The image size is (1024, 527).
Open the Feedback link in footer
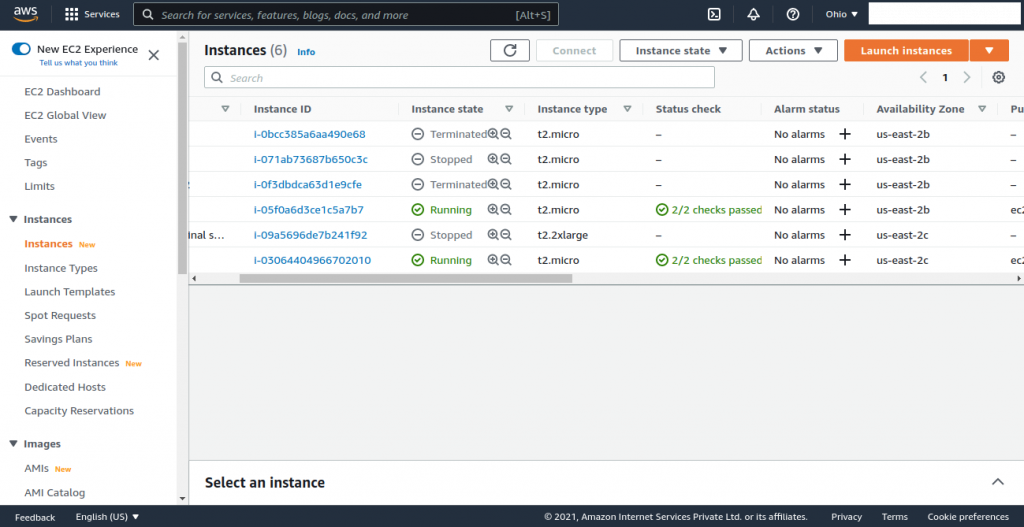(x=35, y=517)
